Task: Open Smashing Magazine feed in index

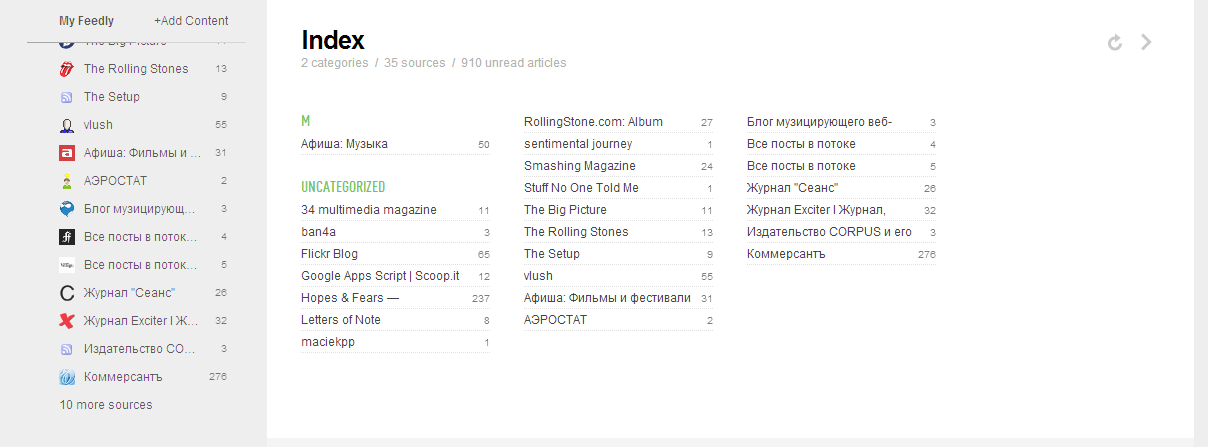Action: point(579,166)
